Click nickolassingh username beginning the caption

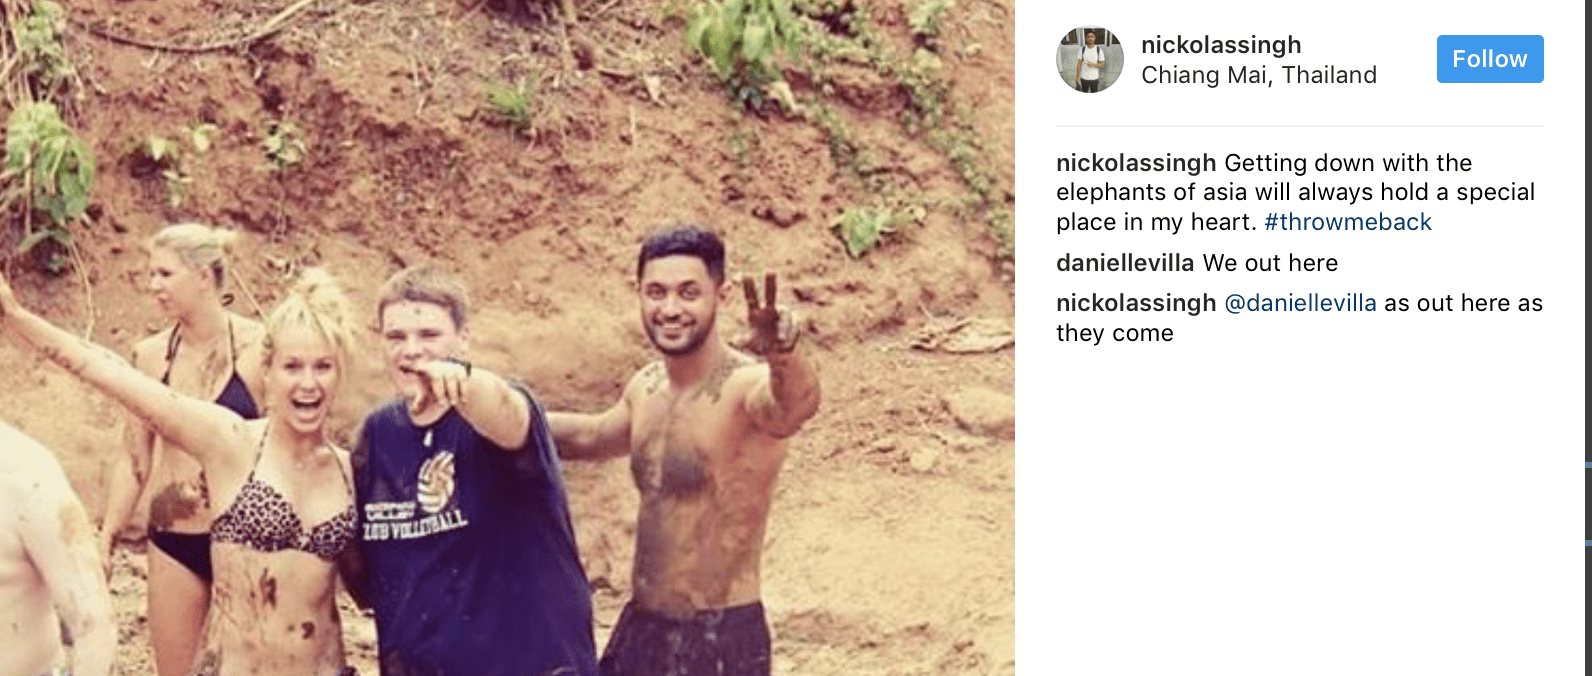pos(1136,163)
